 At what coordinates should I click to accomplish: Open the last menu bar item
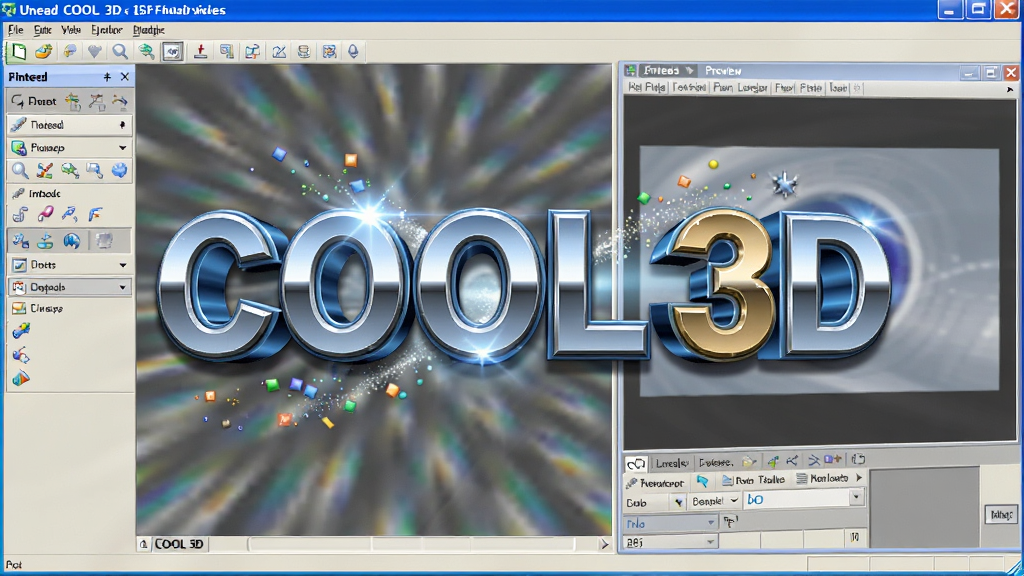(149, 30)
